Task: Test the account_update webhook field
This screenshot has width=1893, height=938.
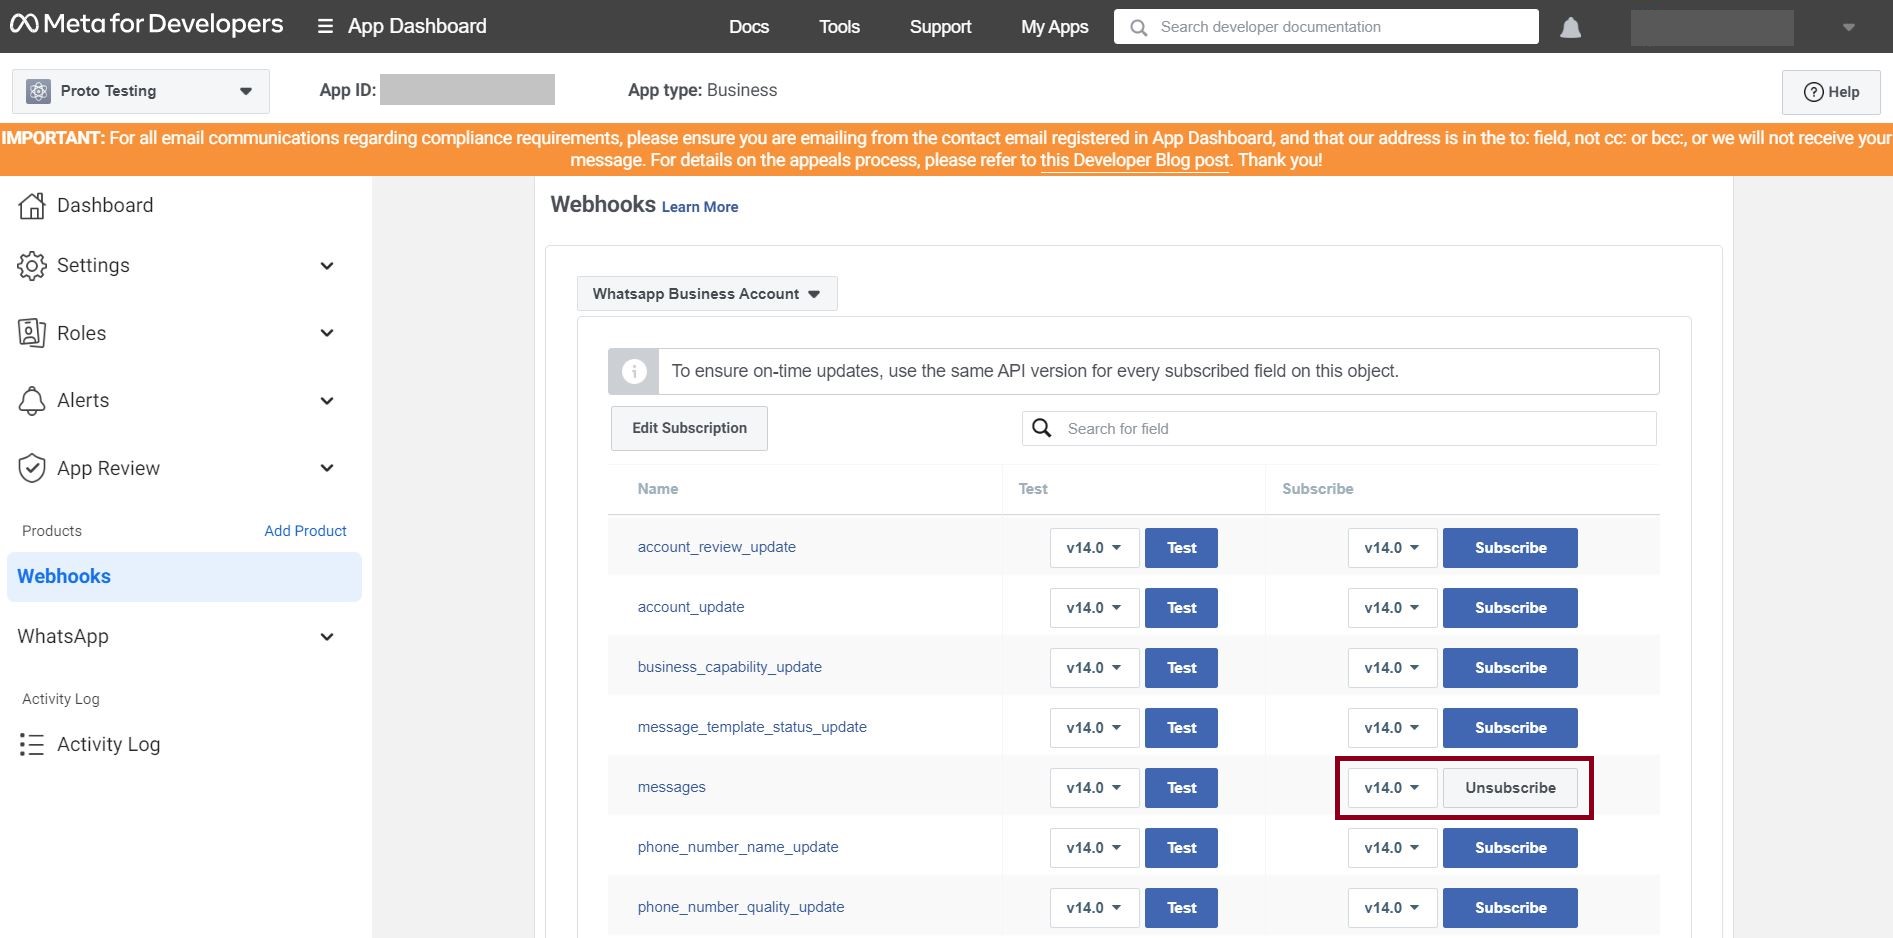Action: (x=1181, y=608)
